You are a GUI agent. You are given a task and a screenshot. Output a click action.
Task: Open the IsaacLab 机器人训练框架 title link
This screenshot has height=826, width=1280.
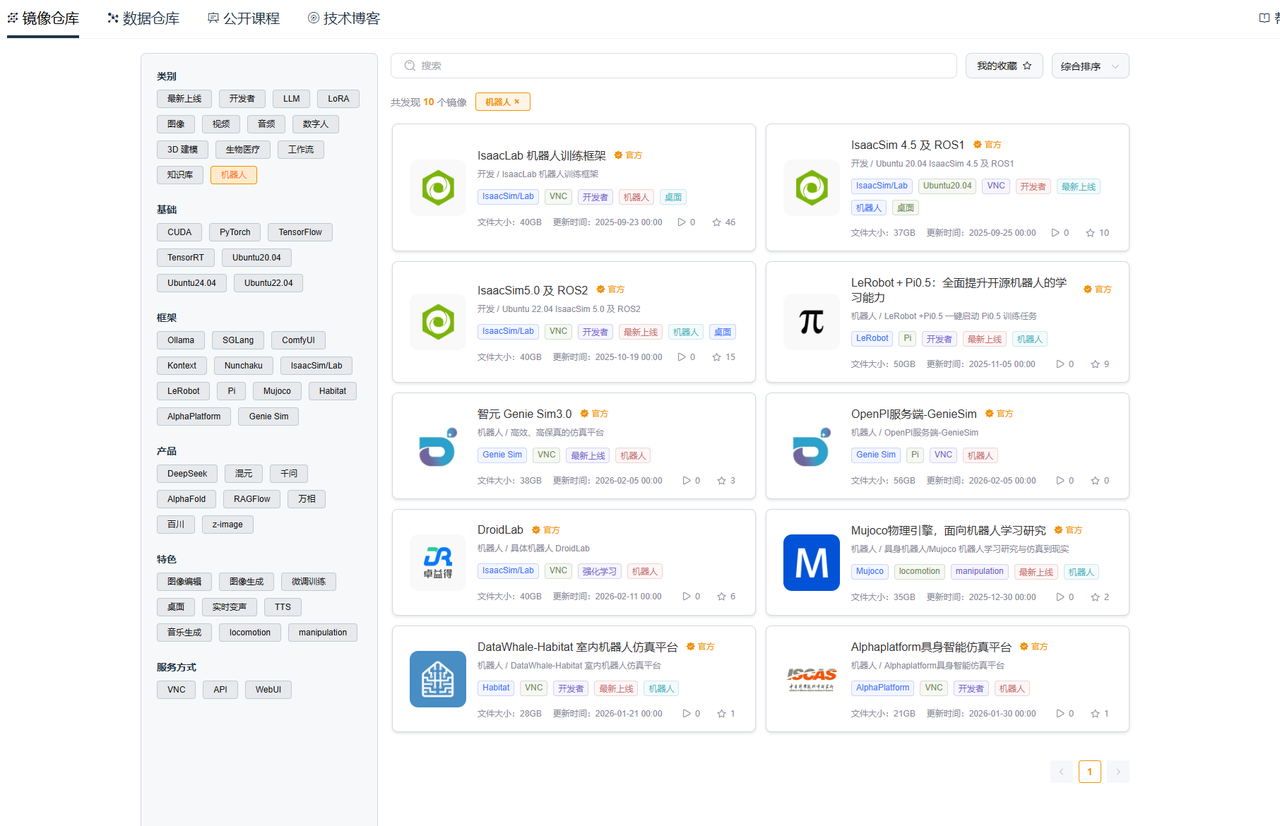click(x=541, y=156)
